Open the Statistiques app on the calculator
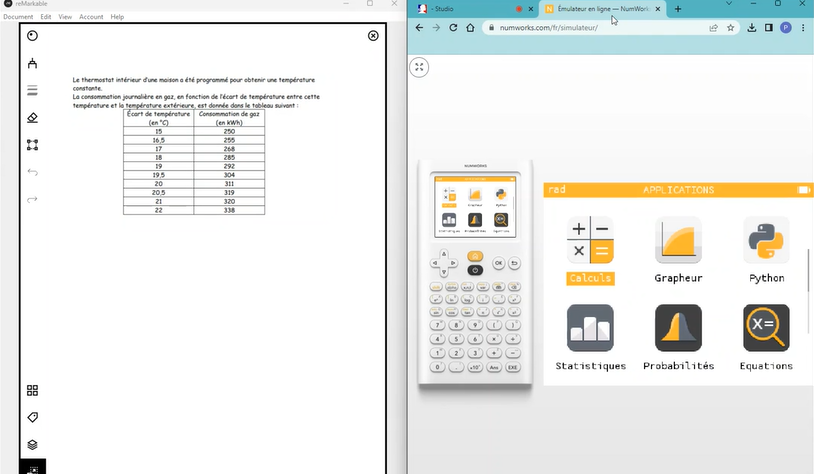This screenshot has height=474, width=814. pyautogui.click(x=590, y=329)
